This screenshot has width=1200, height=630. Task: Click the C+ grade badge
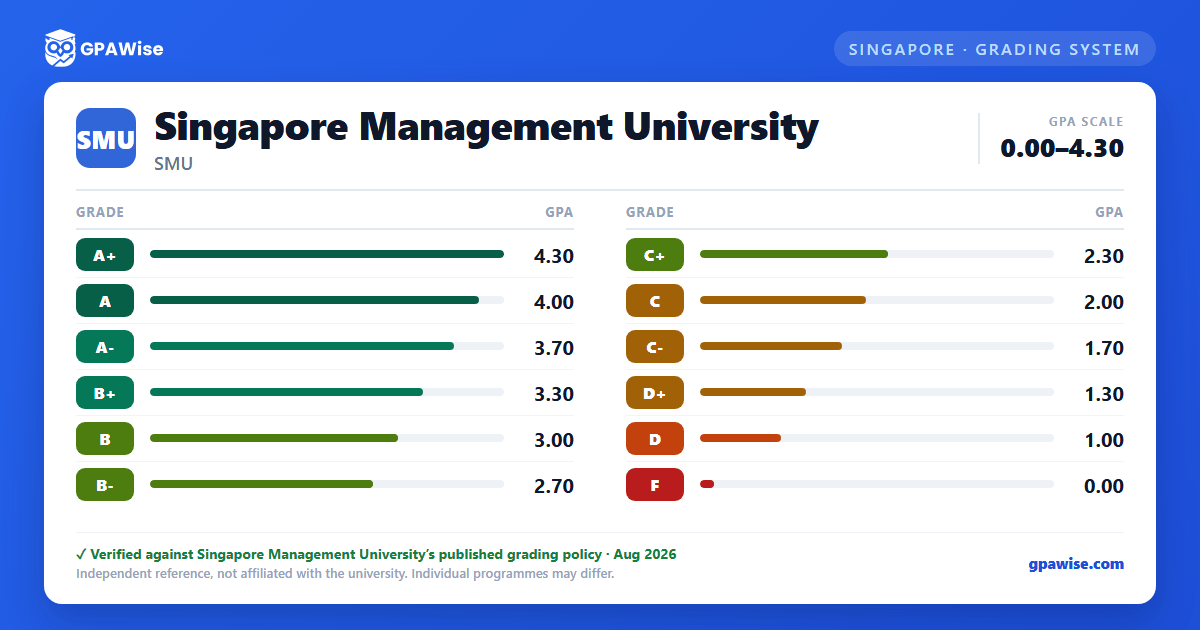click(x=655, y=255)
